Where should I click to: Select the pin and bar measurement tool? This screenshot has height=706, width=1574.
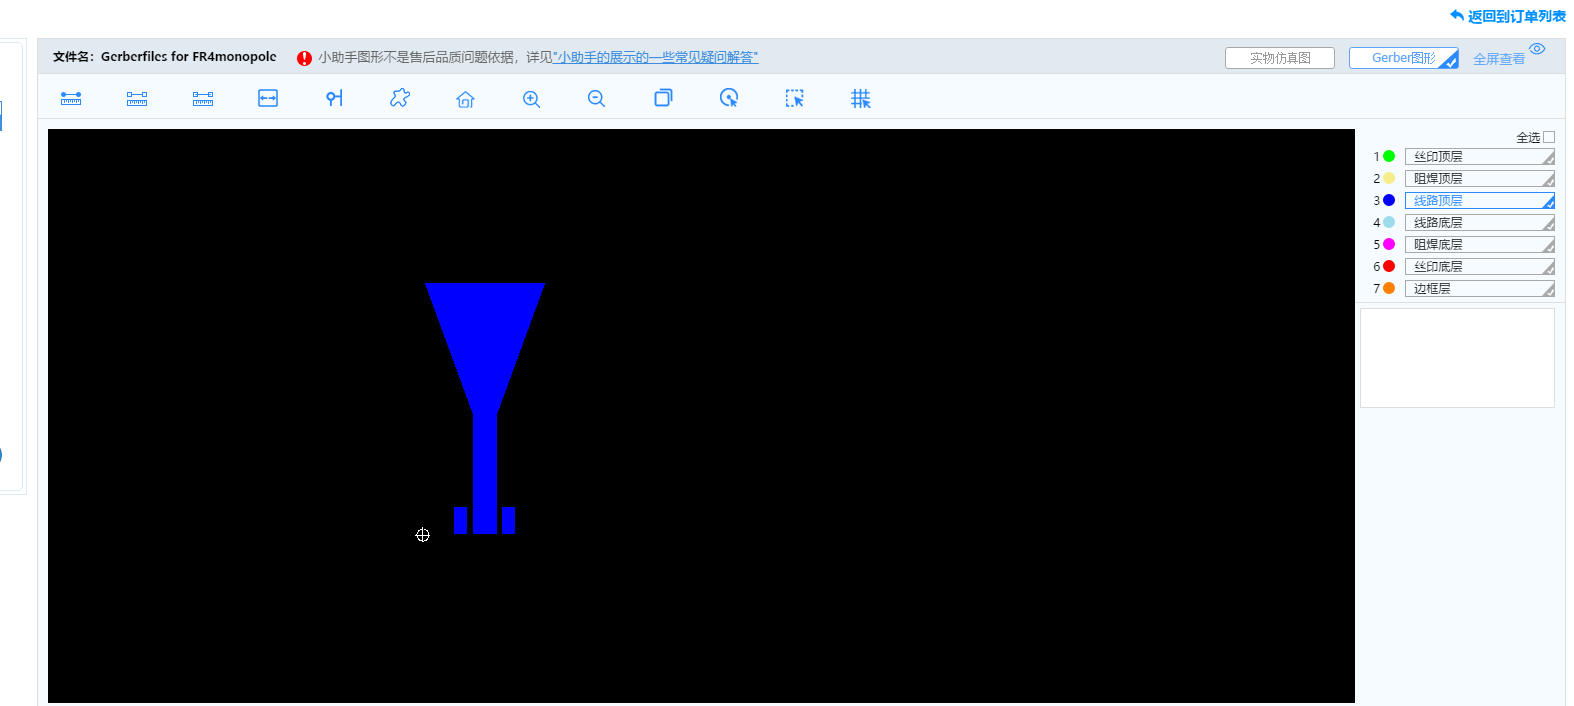pyautogui.click(x=334, y=98)
